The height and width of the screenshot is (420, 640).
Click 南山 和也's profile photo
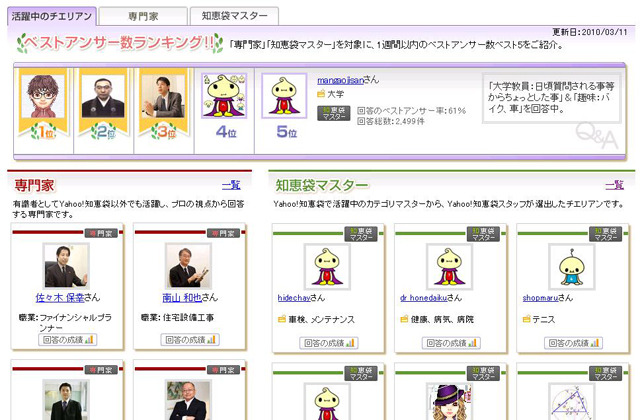pos(188,266)
